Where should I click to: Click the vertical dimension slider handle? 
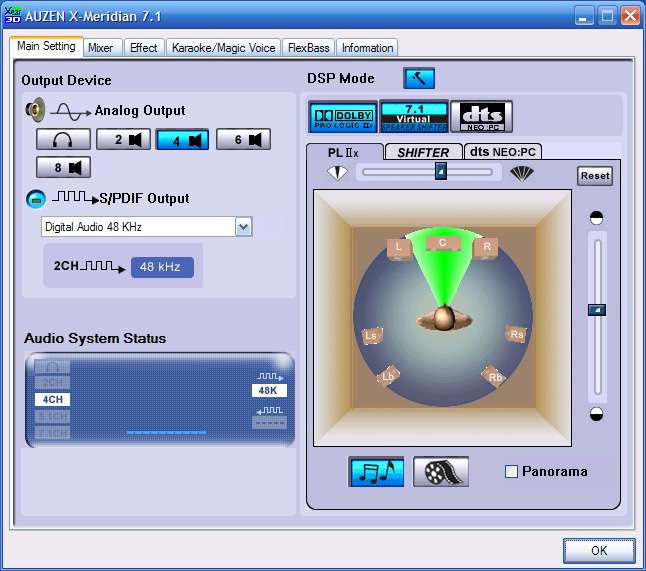click(597, 310)
